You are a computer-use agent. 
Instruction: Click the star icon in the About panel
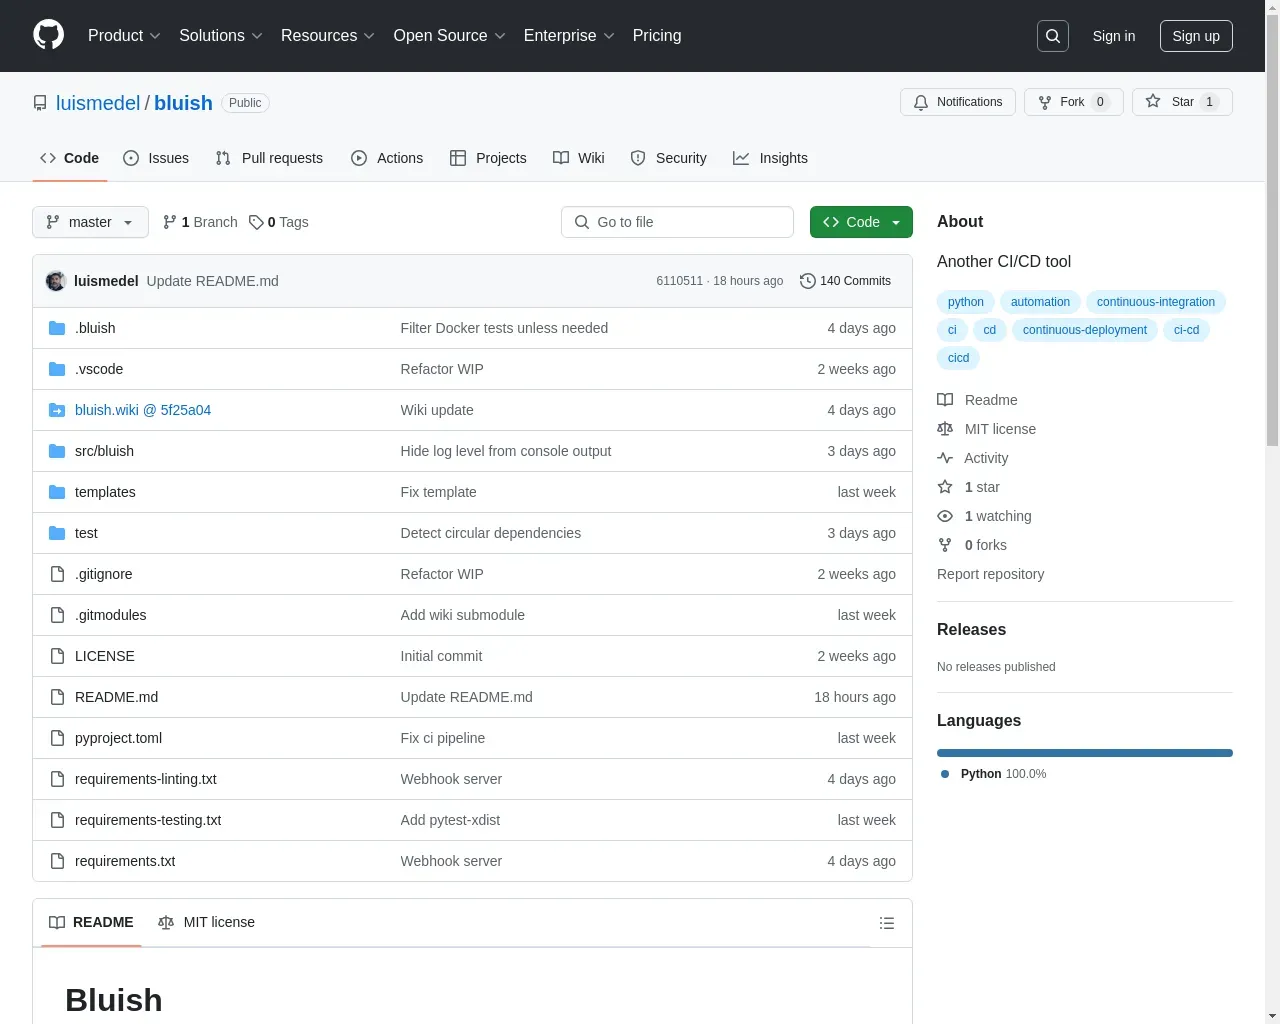pyautogui.click(x=945, y=487)
